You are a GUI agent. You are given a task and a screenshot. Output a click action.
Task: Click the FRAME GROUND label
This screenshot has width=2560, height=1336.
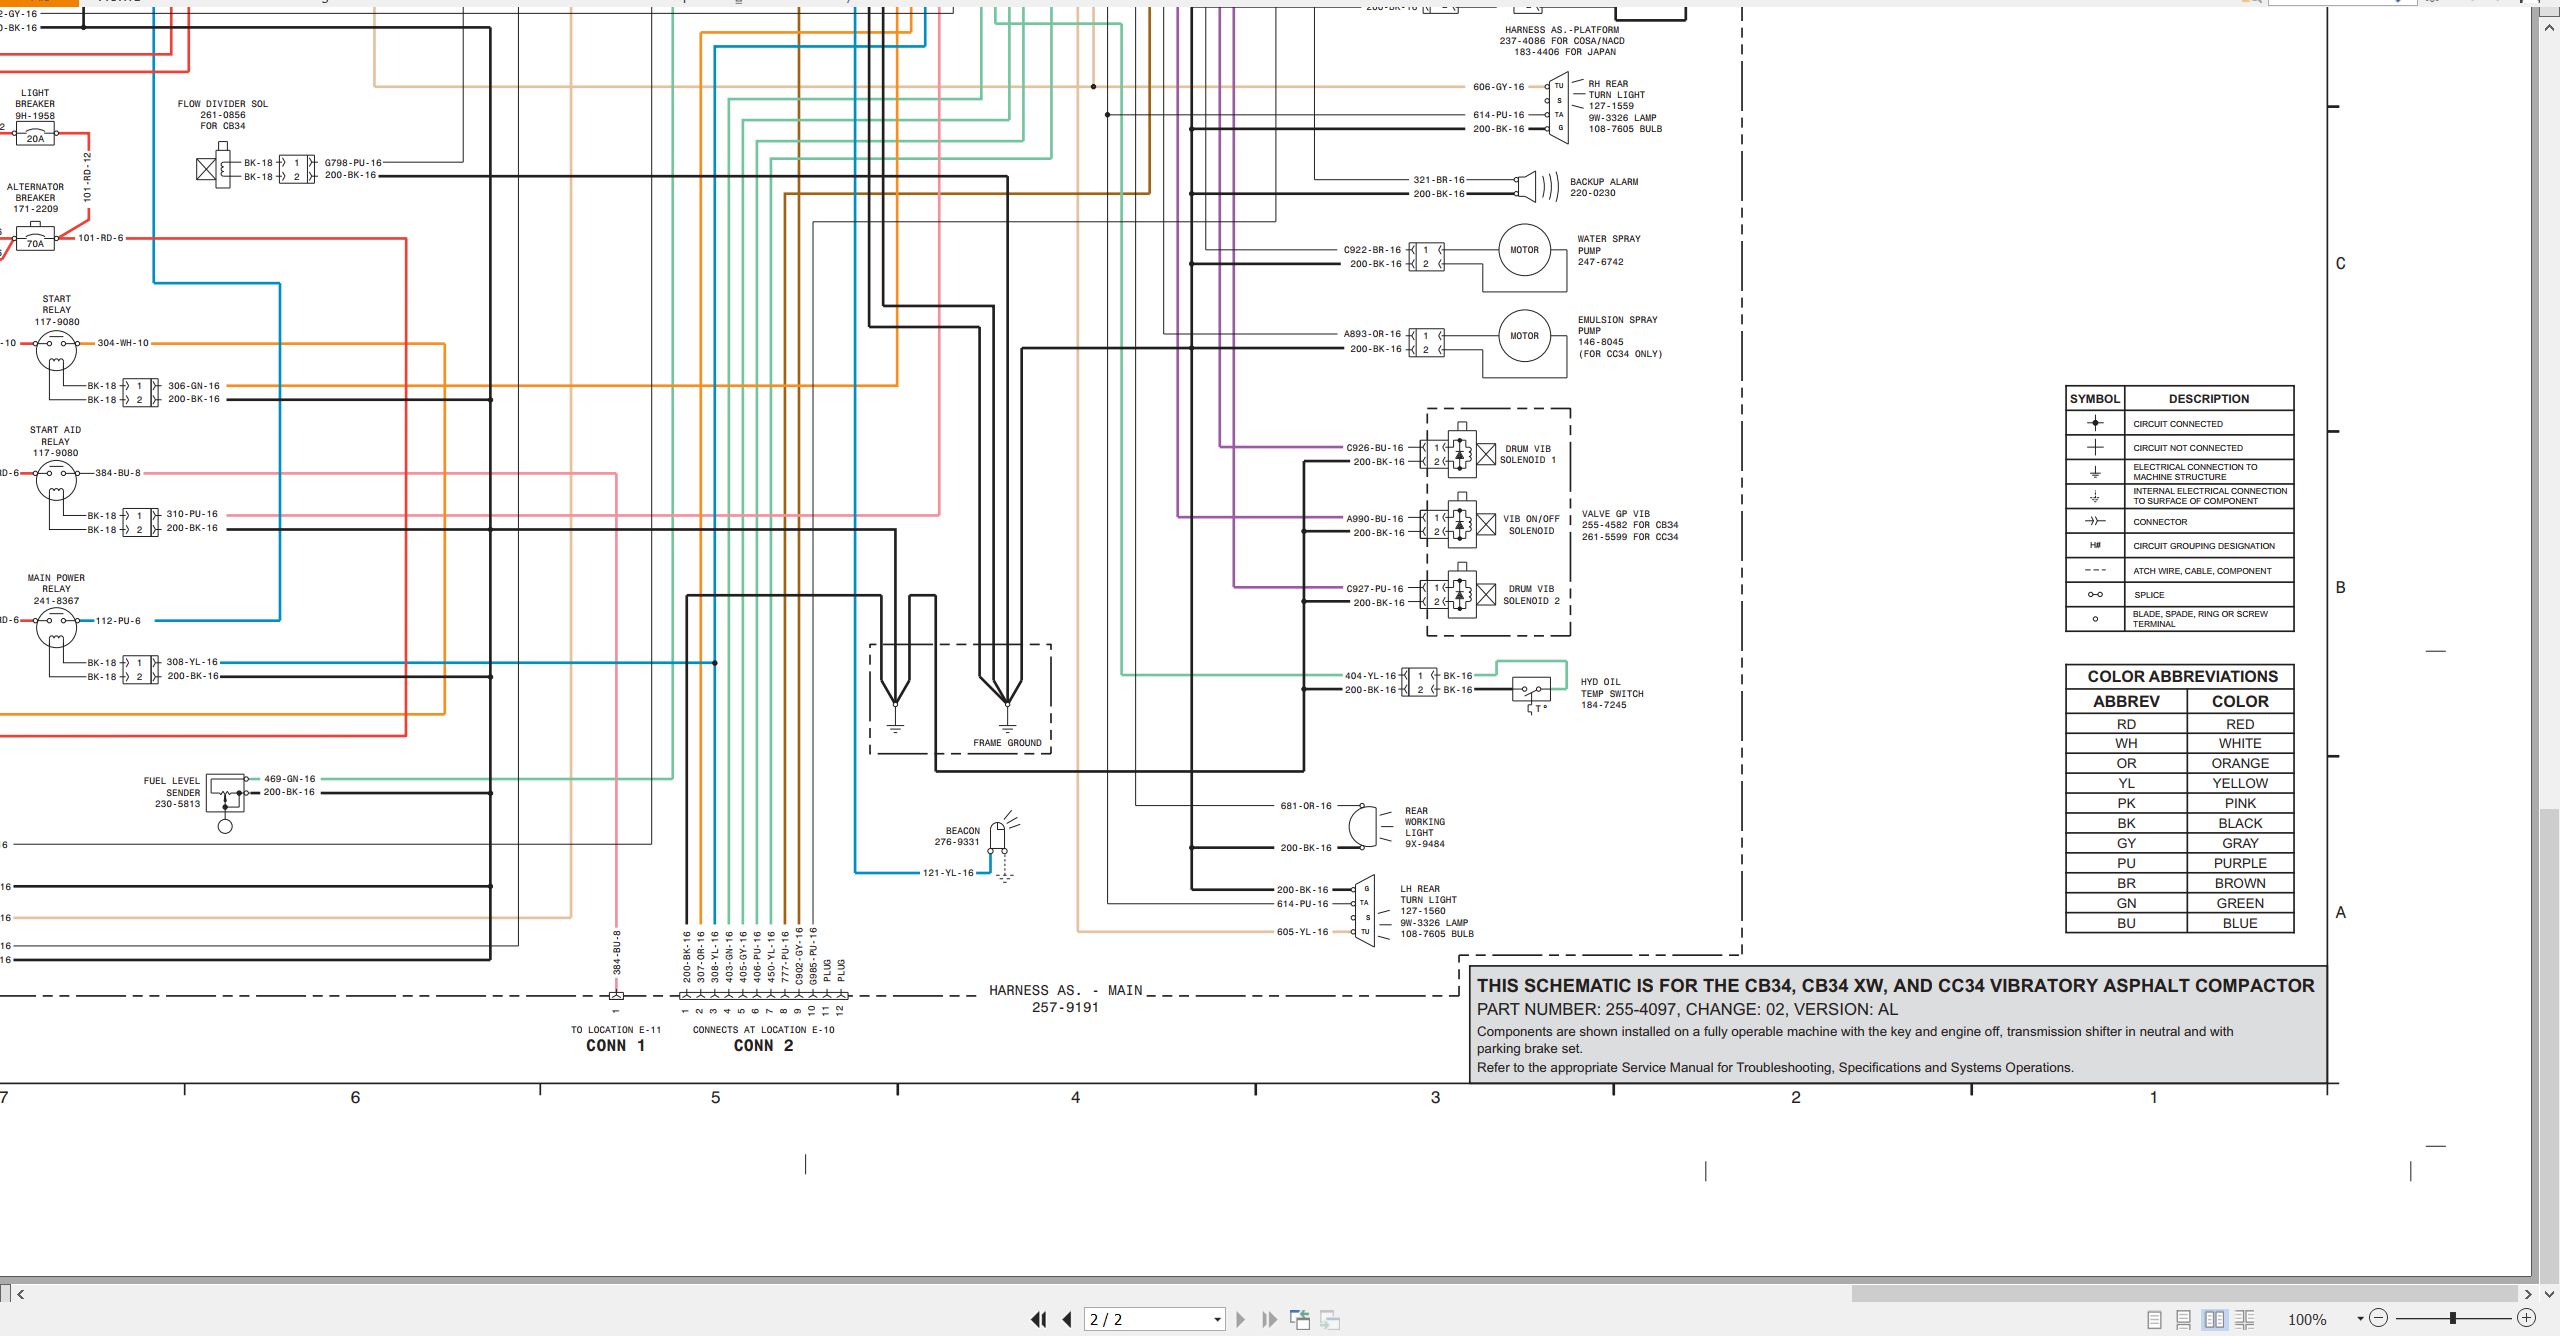pos(1007,743)
